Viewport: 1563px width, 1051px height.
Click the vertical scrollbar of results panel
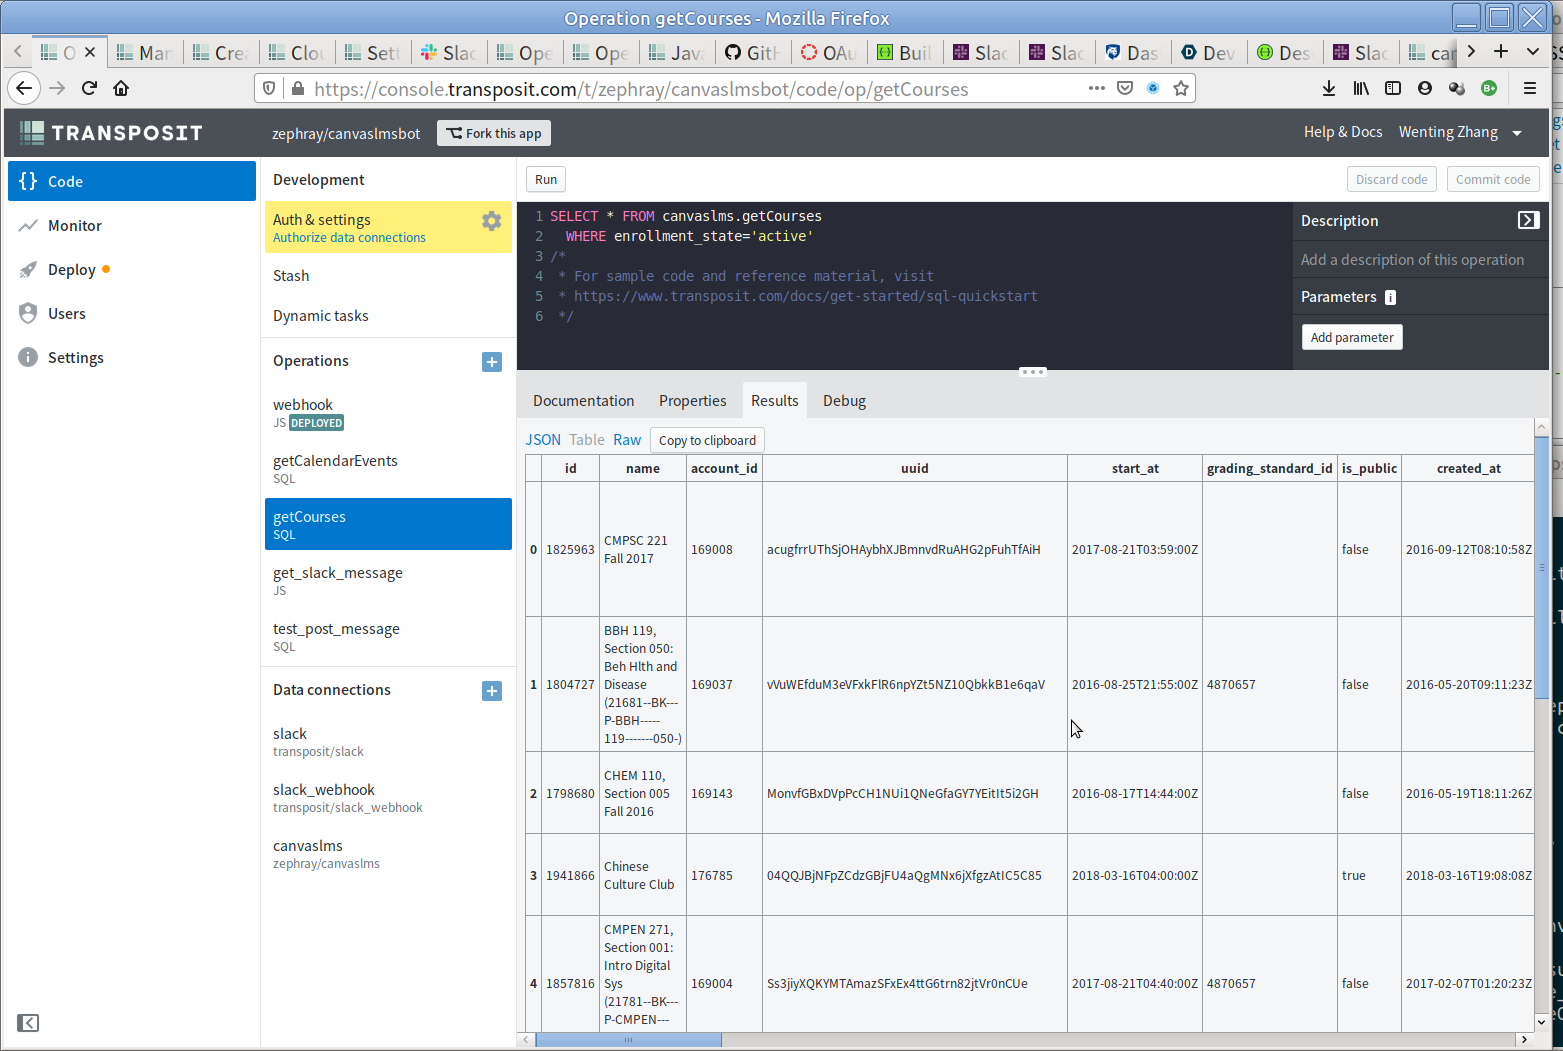[x=1541, y=570]
